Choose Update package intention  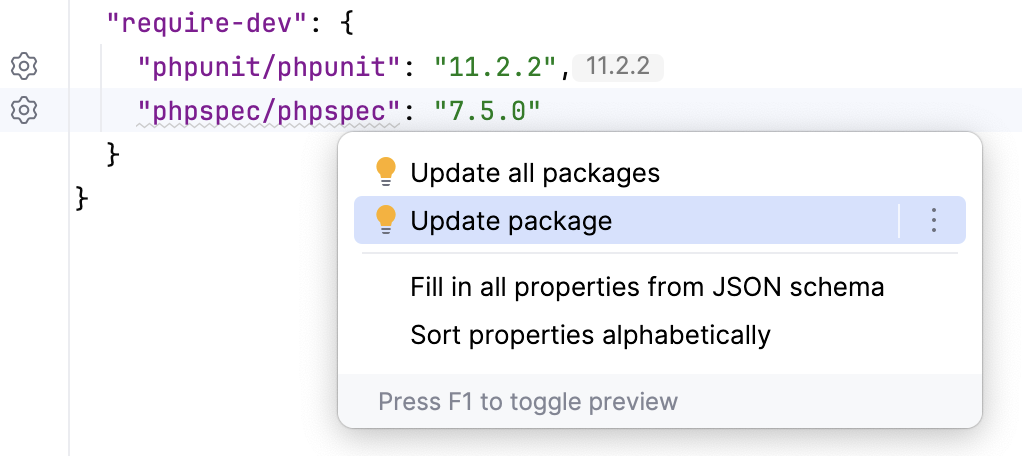click(511, 220)
